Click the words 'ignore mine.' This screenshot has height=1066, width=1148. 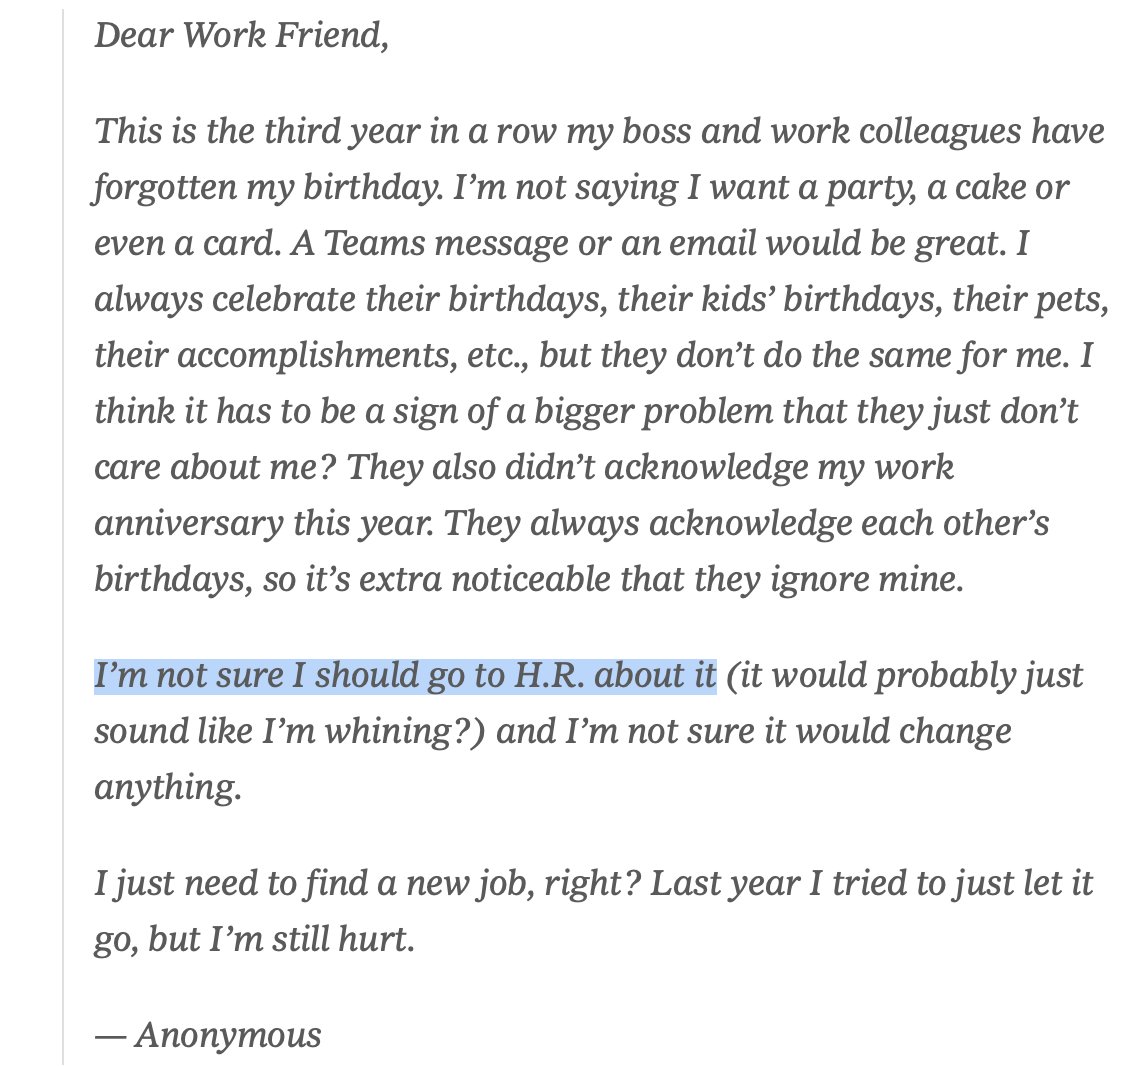[x=867, y=579]
